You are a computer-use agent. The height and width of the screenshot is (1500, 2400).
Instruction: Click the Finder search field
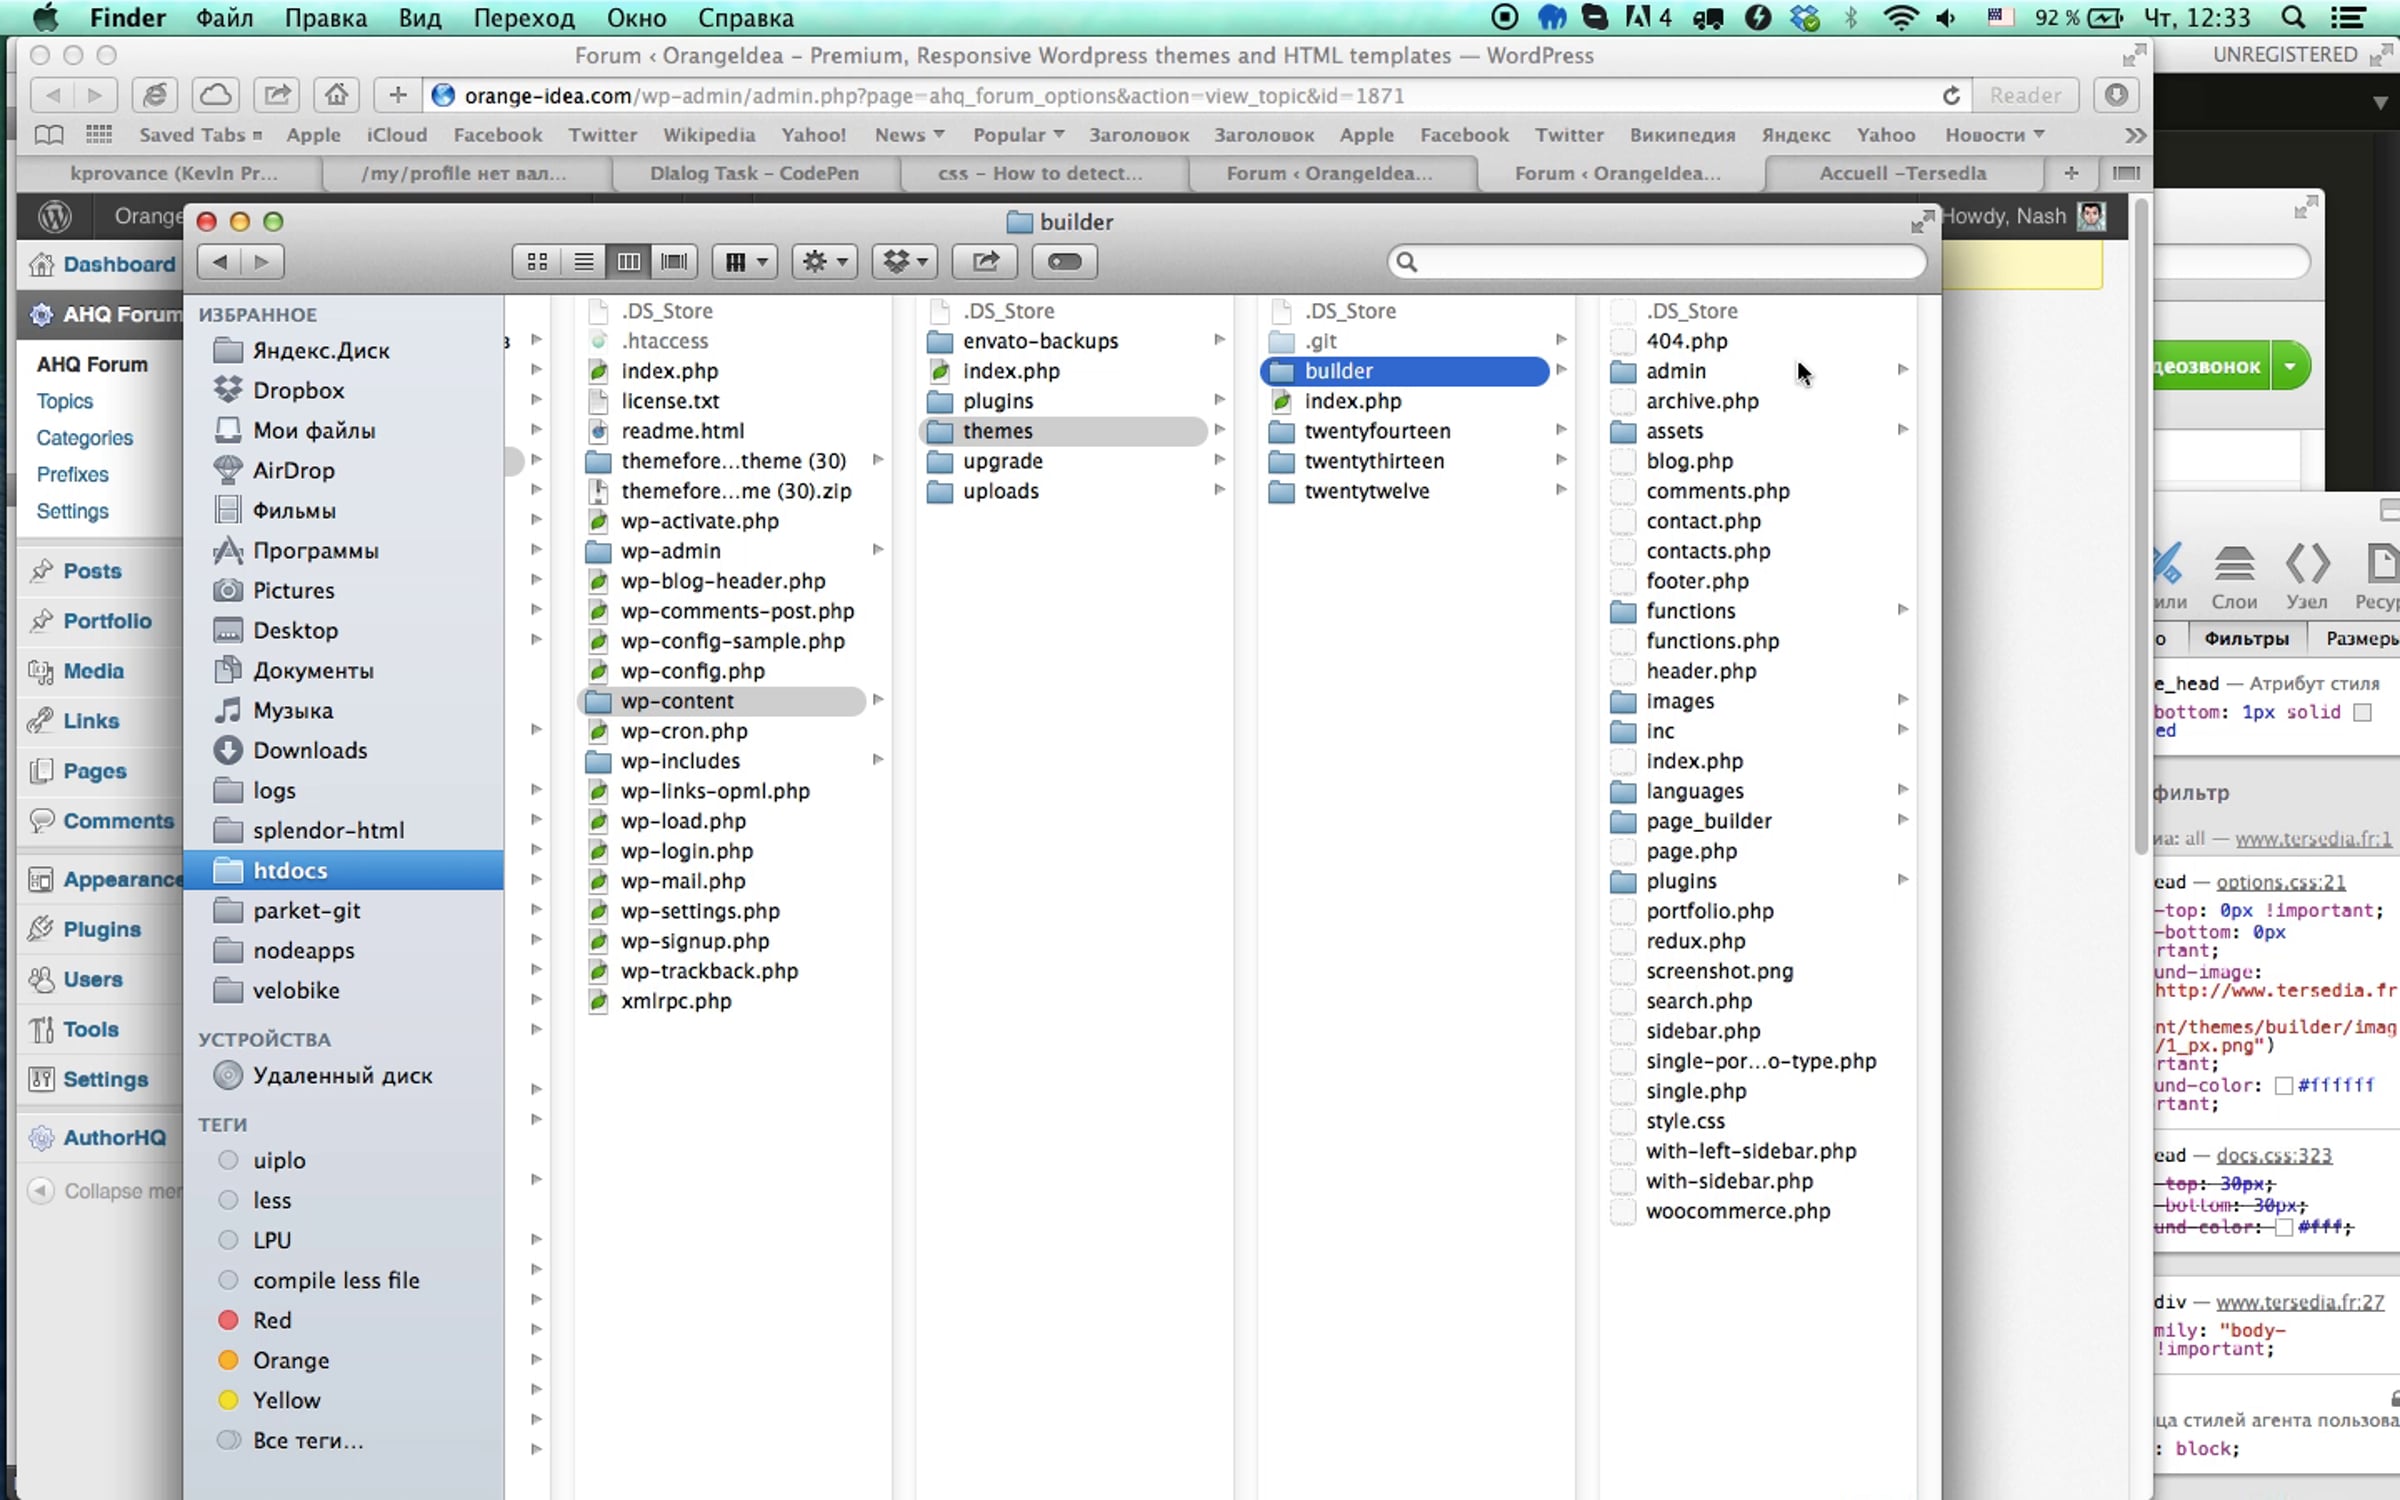coord(1660,262)
